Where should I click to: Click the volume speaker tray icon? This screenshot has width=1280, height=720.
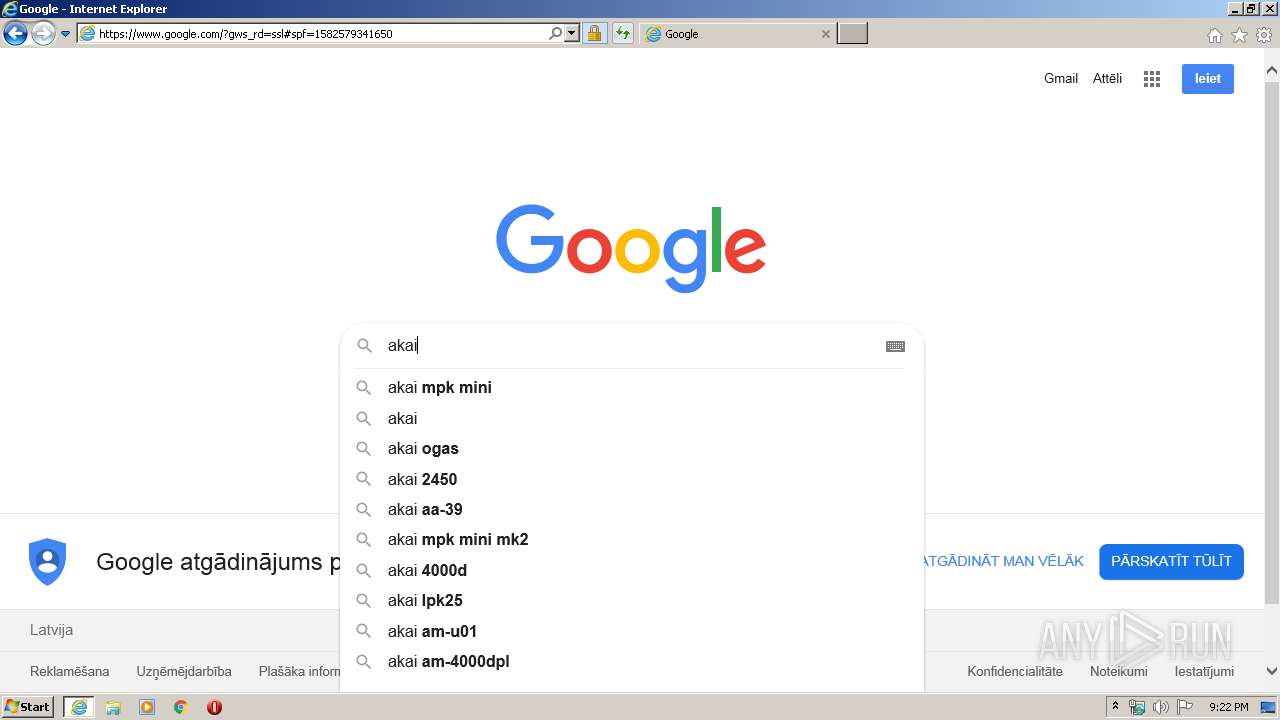(1160, 708)
